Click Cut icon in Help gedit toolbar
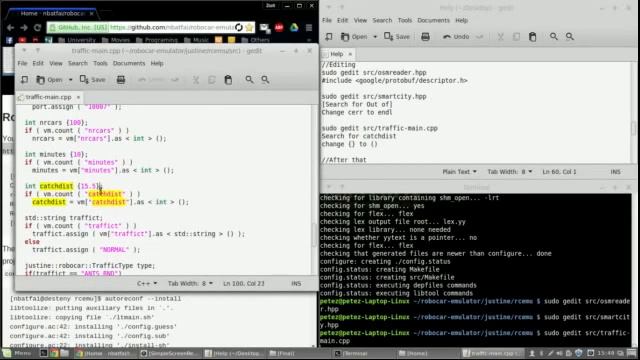This screenshot has width=640, height=360. 500,37
